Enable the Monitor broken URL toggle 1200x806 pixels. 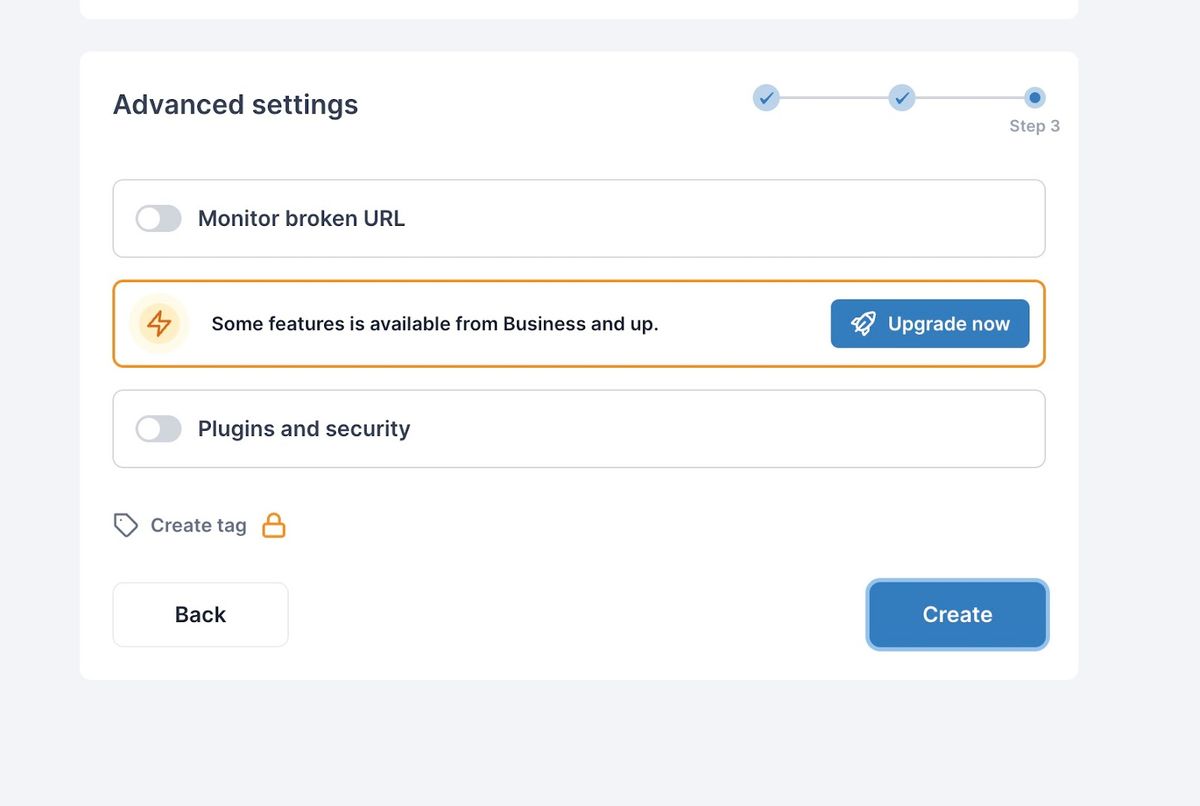159,219
